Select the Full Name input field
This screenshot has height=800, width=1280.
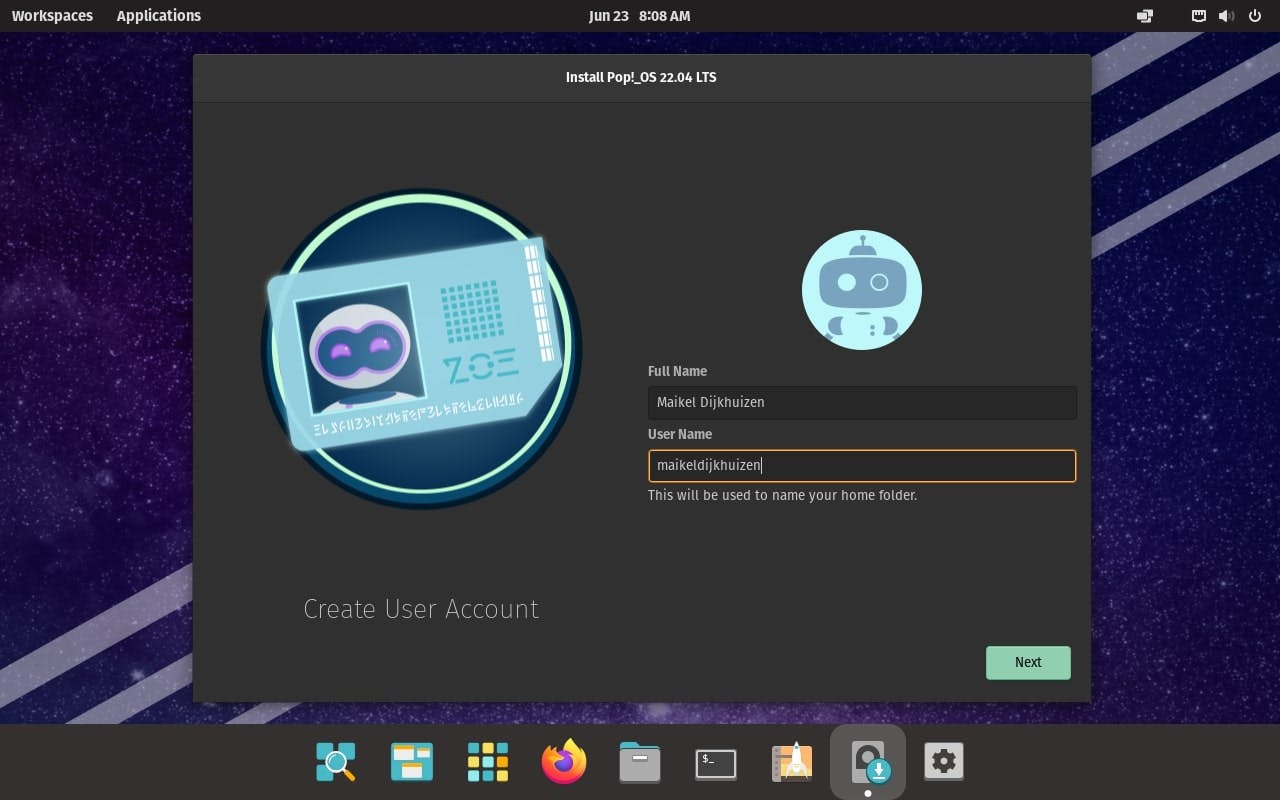tap(862, 402)
